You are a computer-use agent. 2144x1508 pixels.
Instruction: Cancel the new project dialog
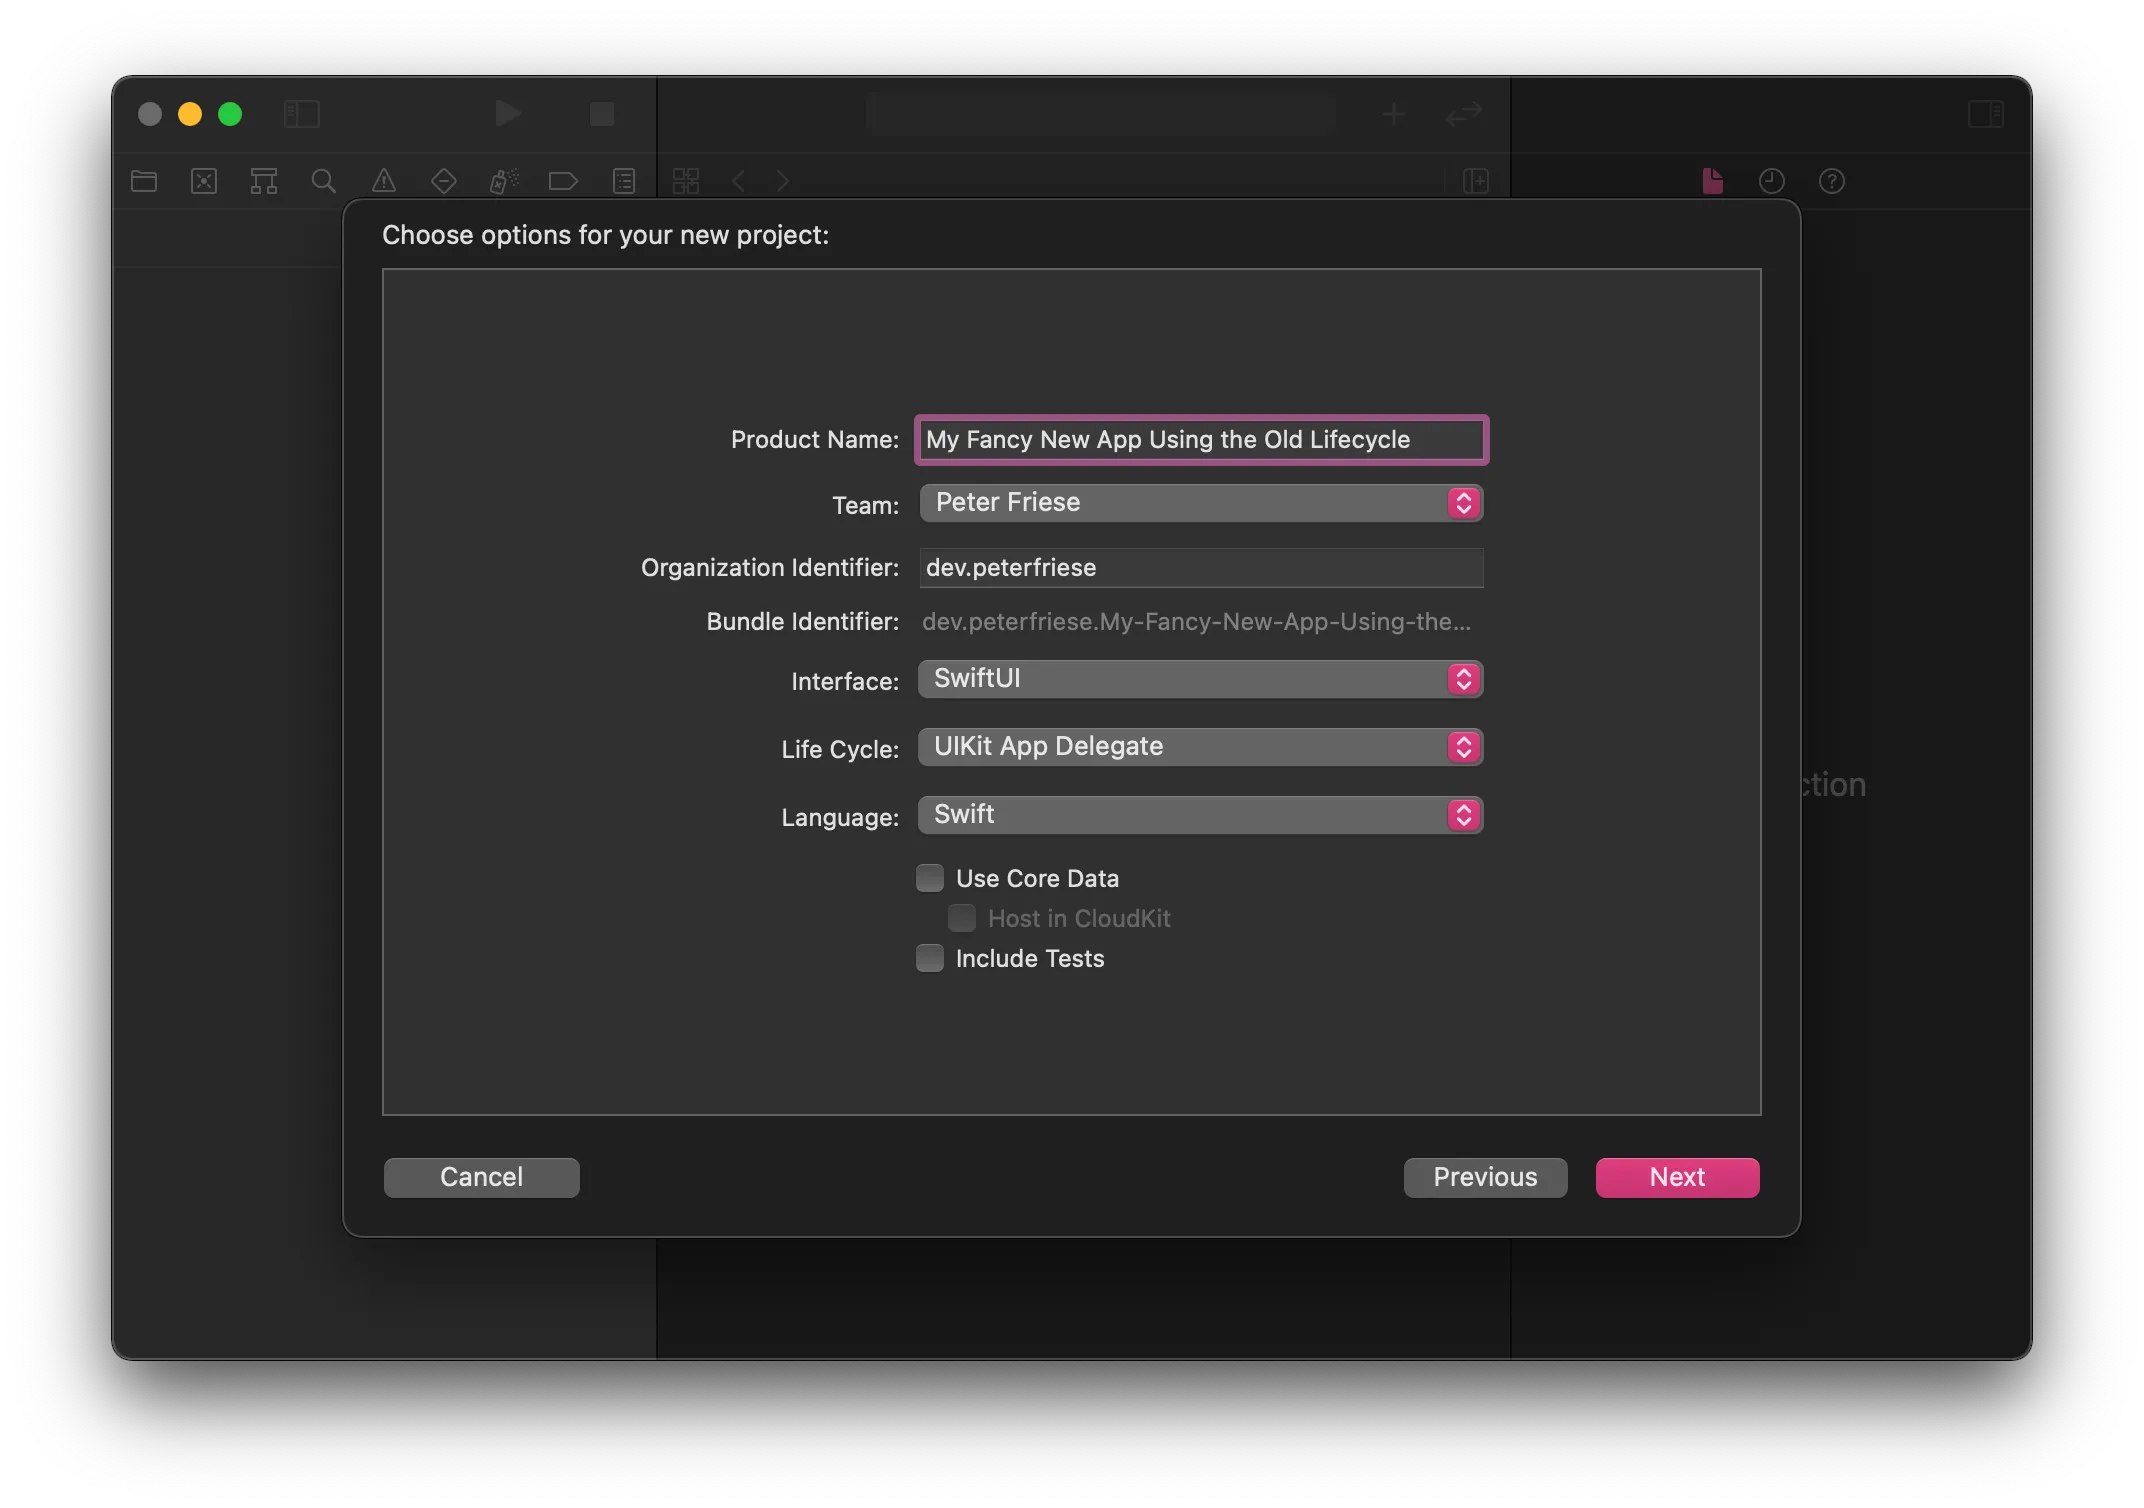pos(481,1177)
